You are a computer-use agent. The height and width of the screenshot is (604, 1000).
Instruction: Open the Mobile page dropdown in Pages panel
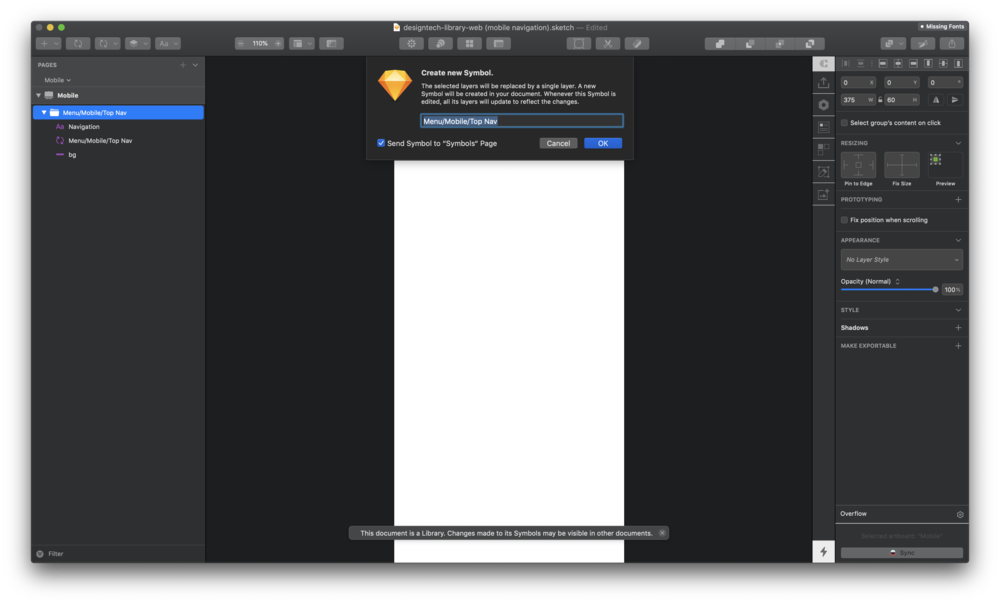(x=58, y=80)
